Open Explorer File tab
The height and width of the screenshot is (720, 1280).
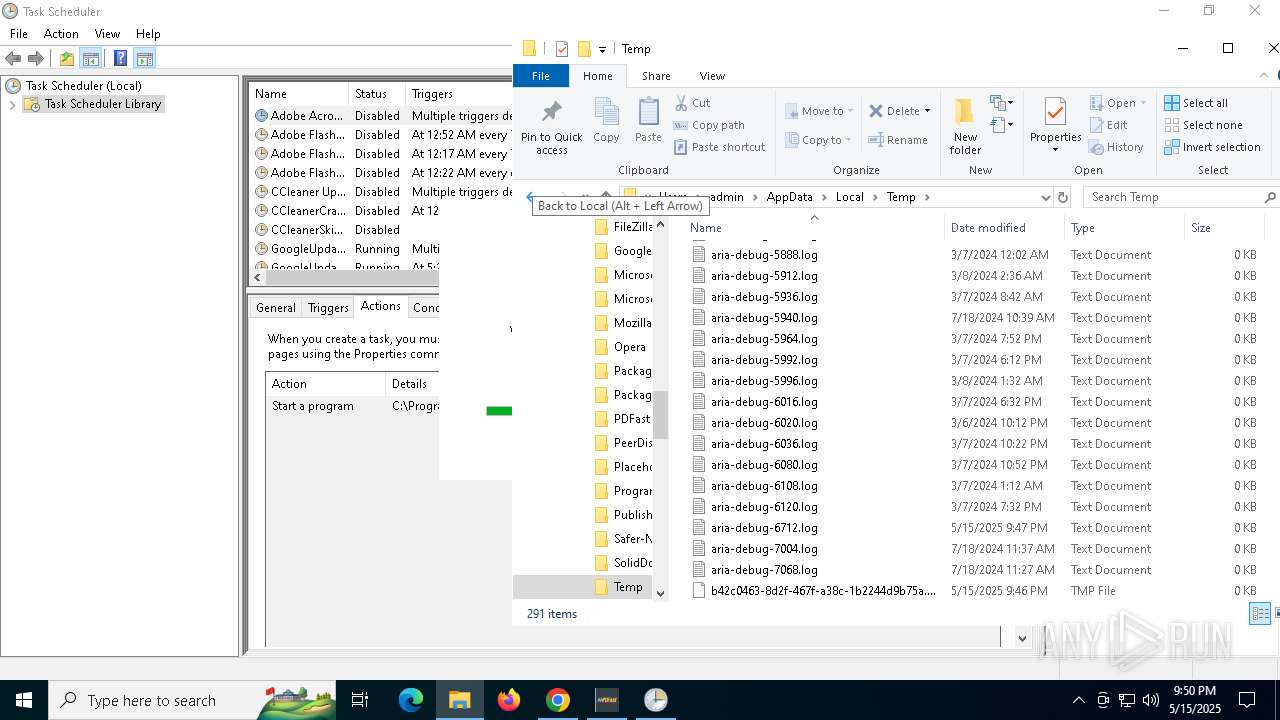click(x=541, y=76)
